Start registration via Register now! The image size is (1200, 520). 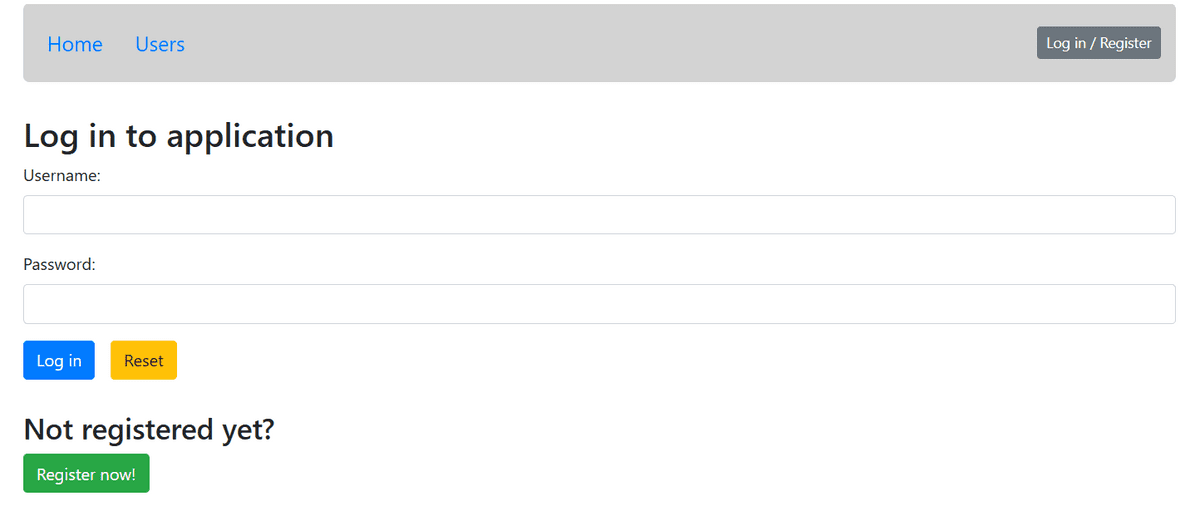coord(86,474)
